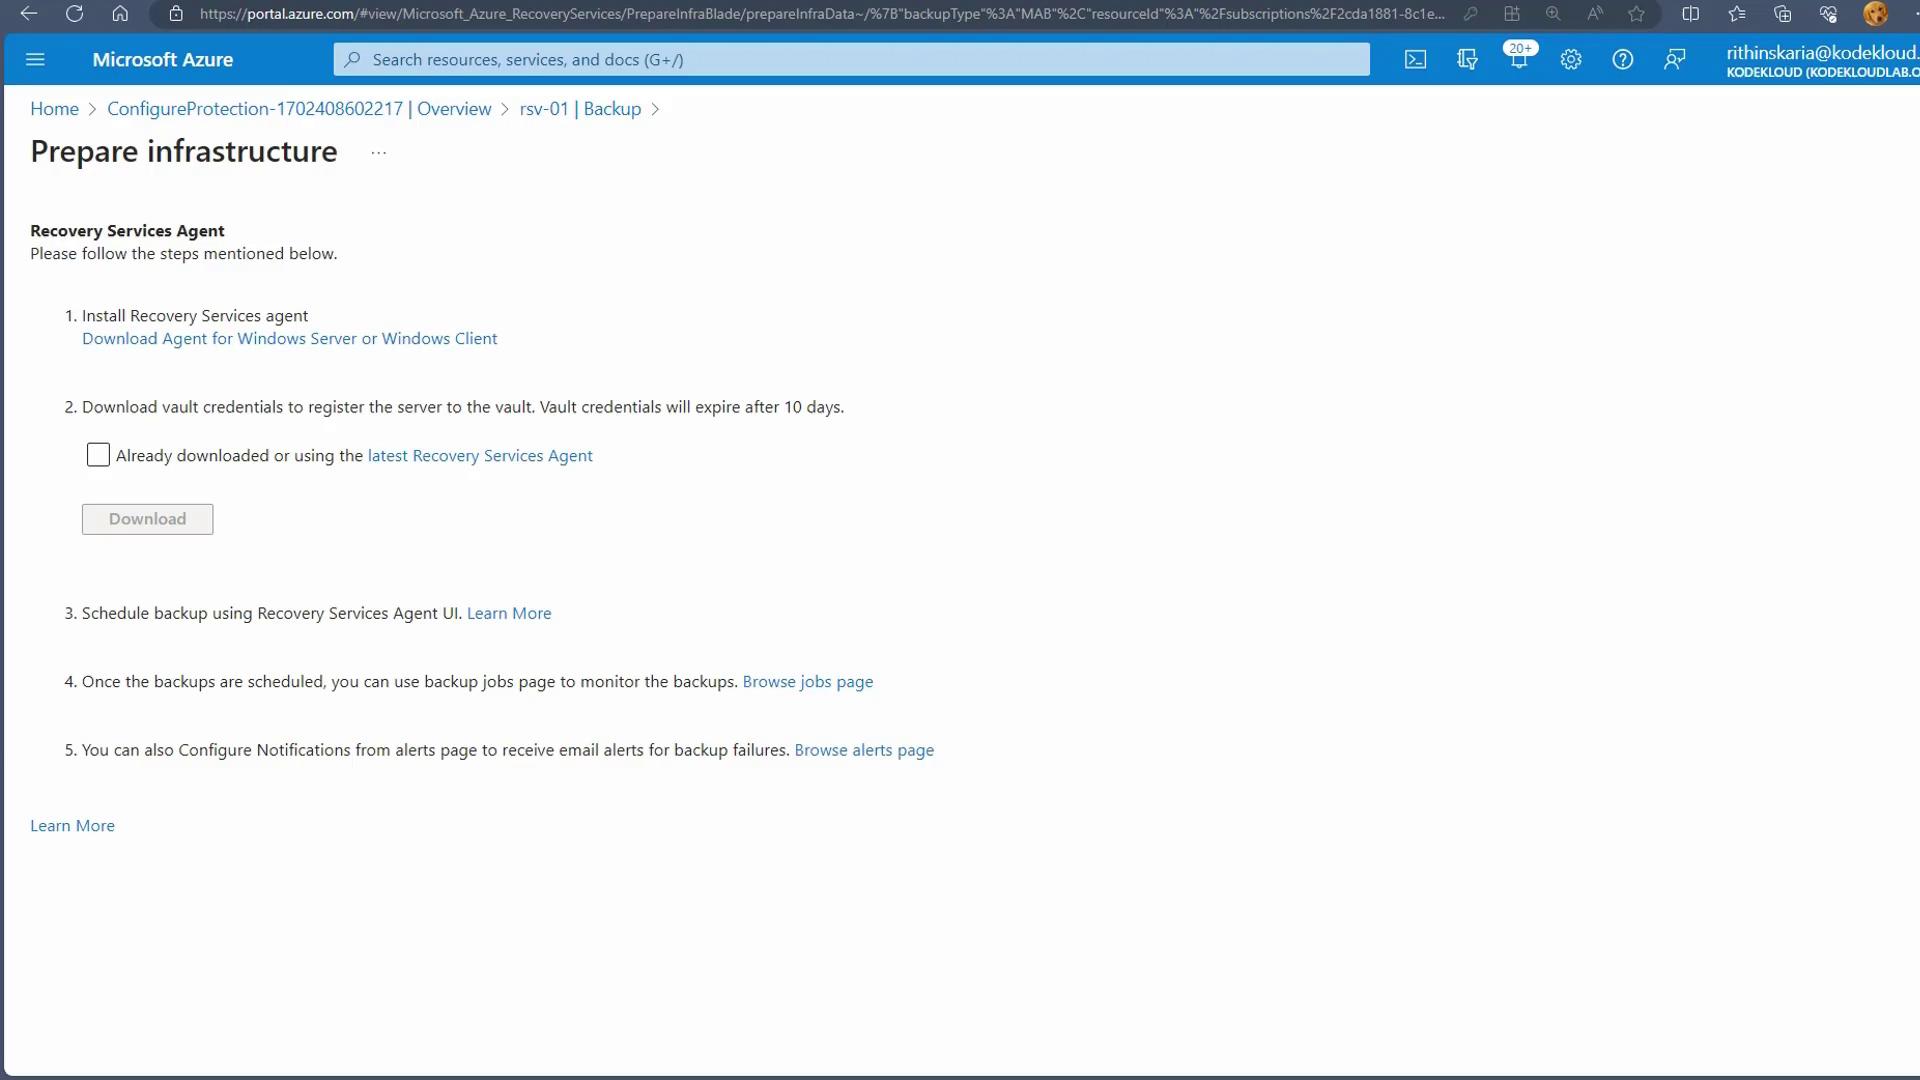
Task: Add page to favorites with star icon
Action: pyautogui.click(x=1636, y=14)
